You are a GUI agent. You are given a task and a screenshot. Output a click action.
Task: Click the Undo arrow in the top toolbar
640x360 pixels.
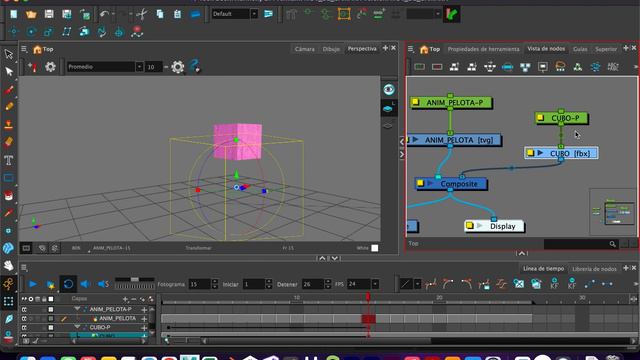[104, 14]
